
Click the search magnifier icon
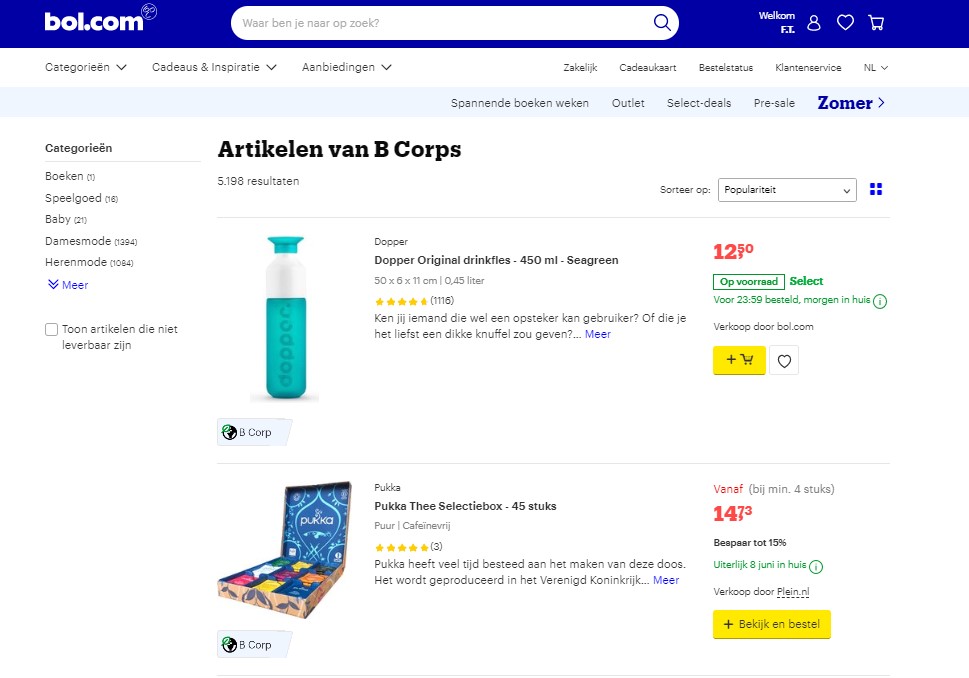661,22
